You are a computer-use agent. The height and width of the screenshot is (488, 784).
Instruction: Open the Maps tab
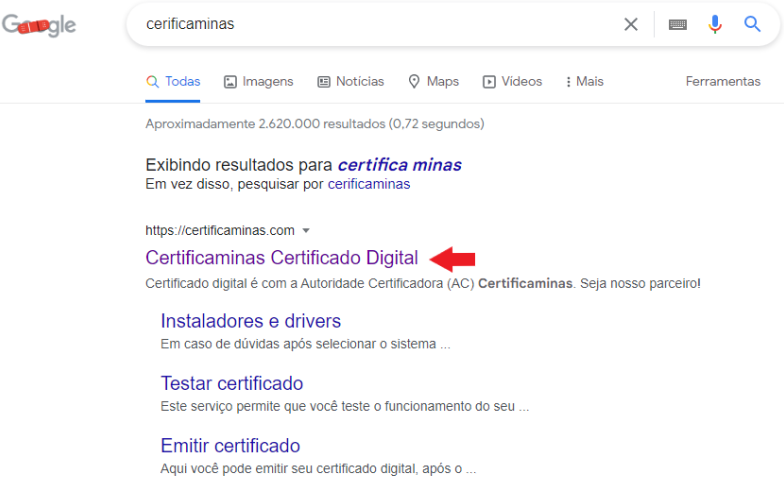coord(434,82)
